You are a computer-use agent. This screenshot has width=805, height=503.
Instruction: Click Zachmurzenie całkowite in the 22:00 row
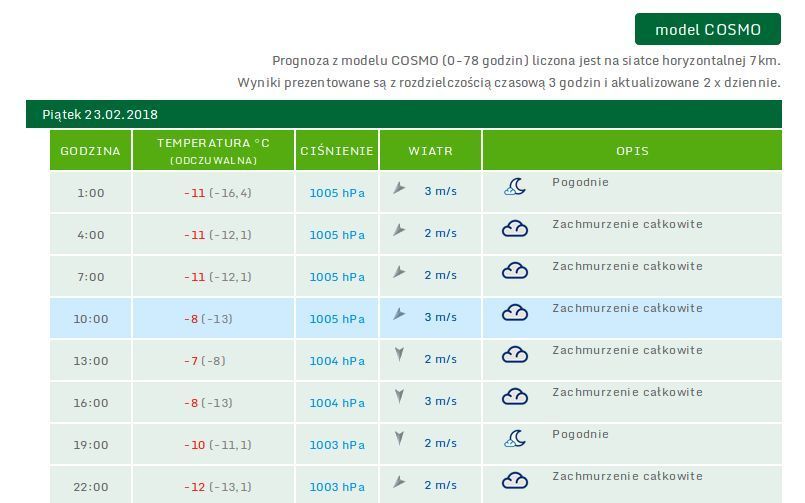[x=627, y=476]
